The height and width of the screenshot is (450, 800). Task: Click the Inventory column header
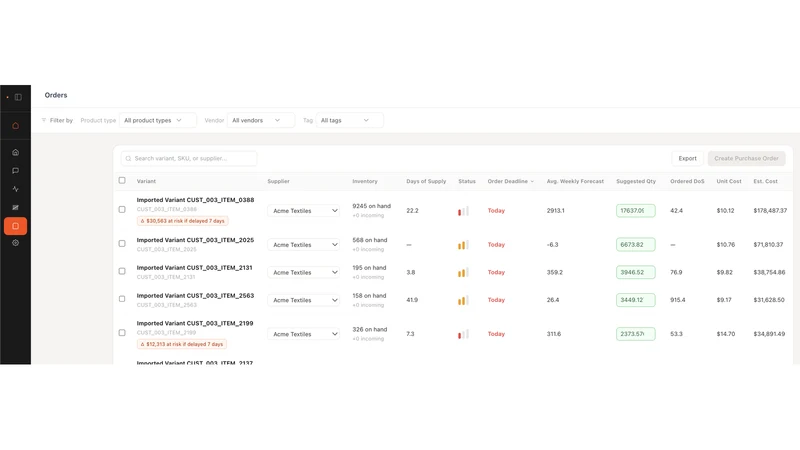365,181
